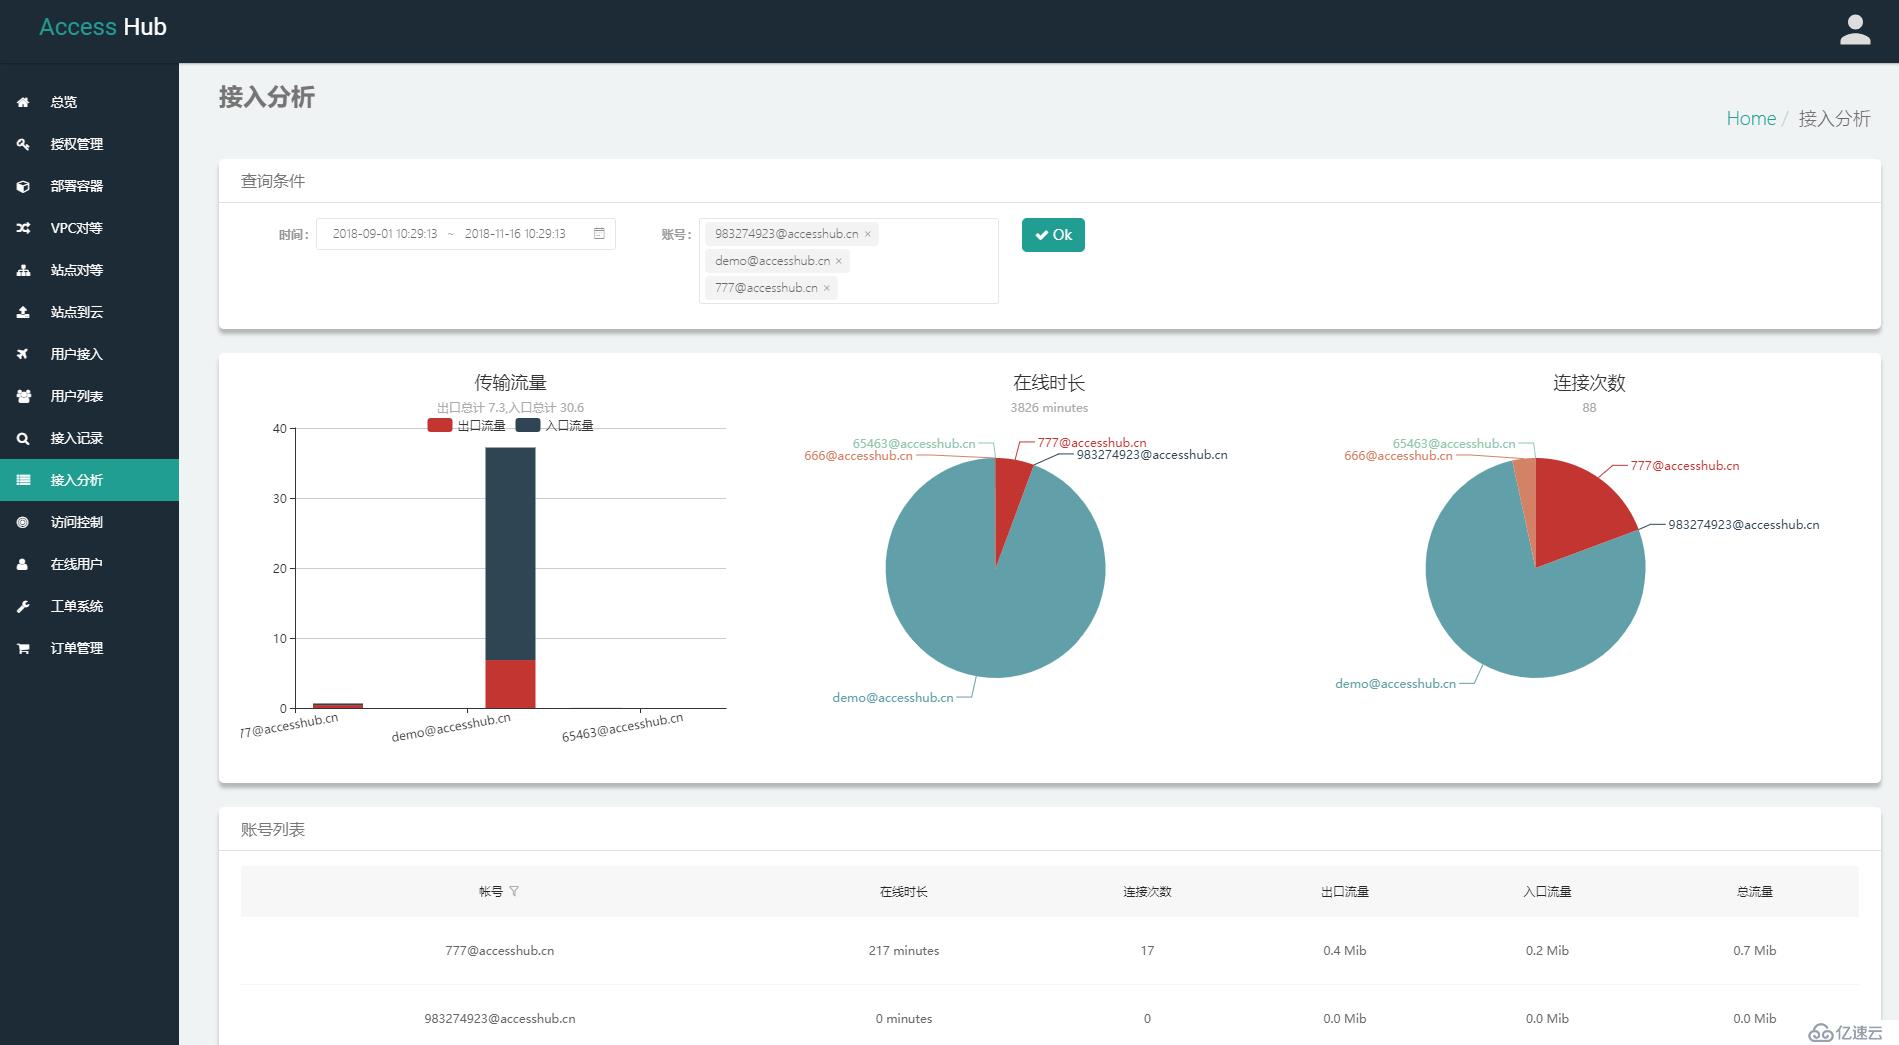Remove the demo@accesshub.cn account tag
The image size is (1899, 1045).
[x=839, y=261]
